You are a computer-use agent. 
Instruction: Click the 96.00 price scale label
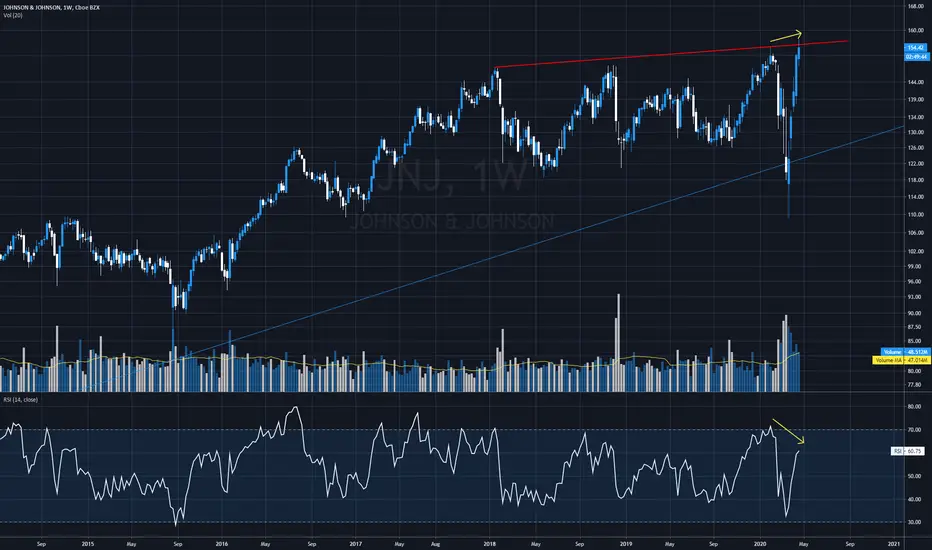coord(915,281)
